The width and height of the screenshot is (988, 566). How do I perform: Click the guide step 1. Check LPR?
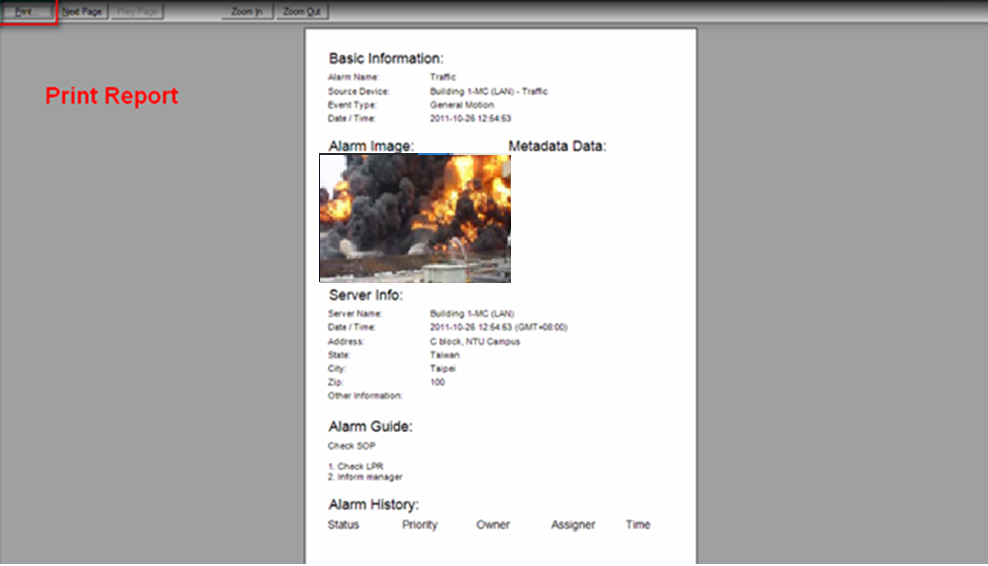[x=356, y=466]
